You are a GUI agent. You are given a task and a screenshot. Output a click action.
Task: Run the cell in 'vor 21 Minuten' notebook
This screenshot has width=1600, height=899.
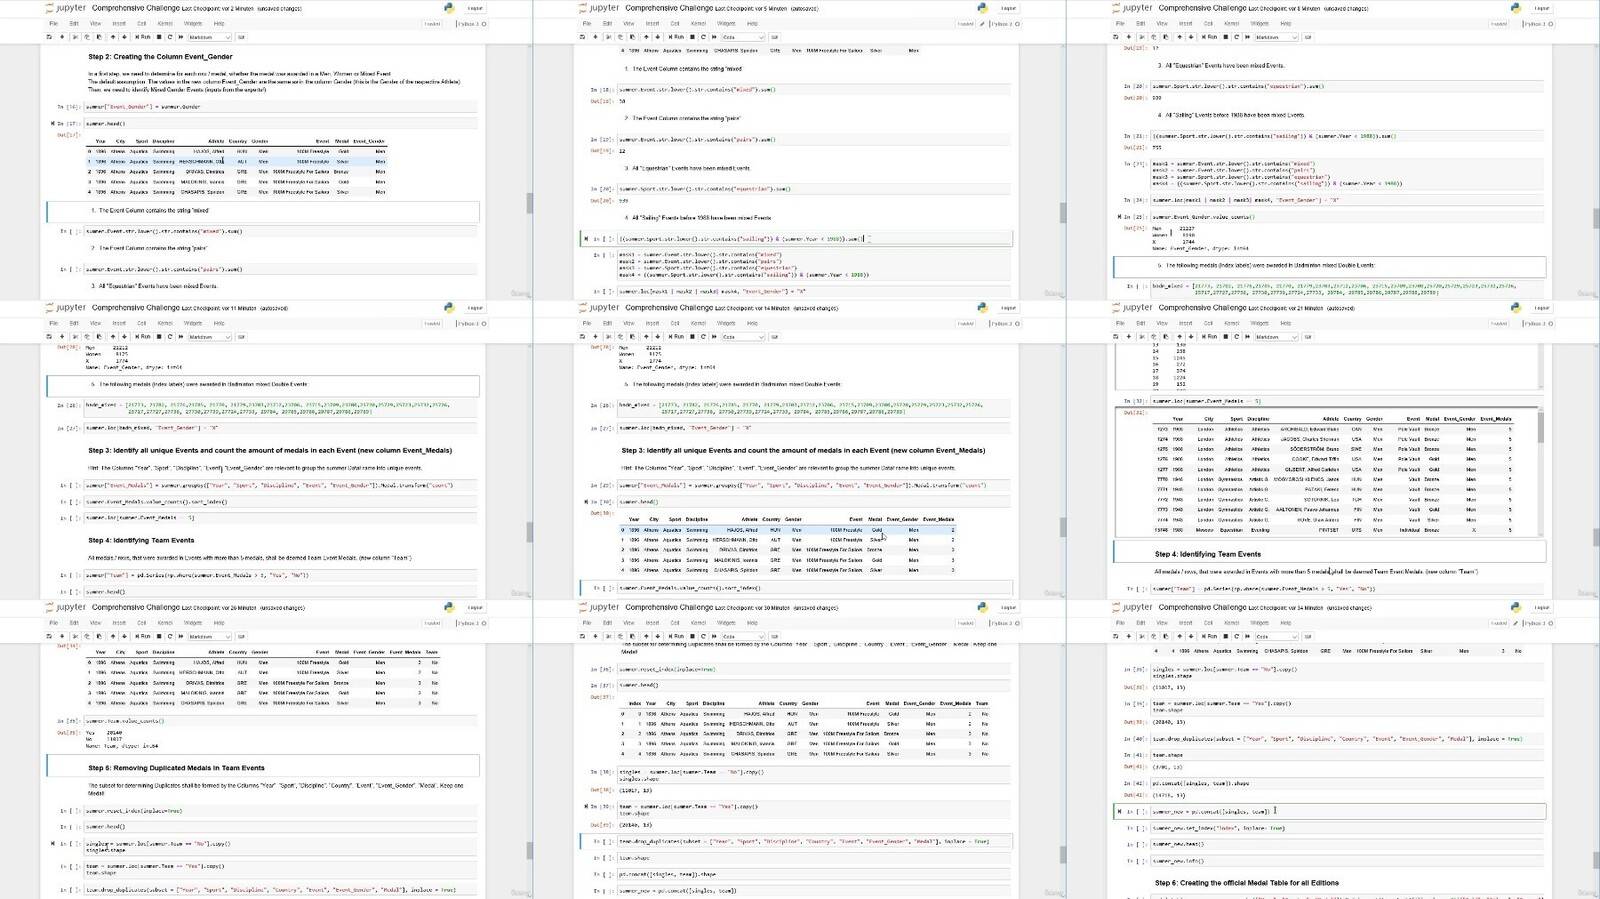[x=1211, y=337]
